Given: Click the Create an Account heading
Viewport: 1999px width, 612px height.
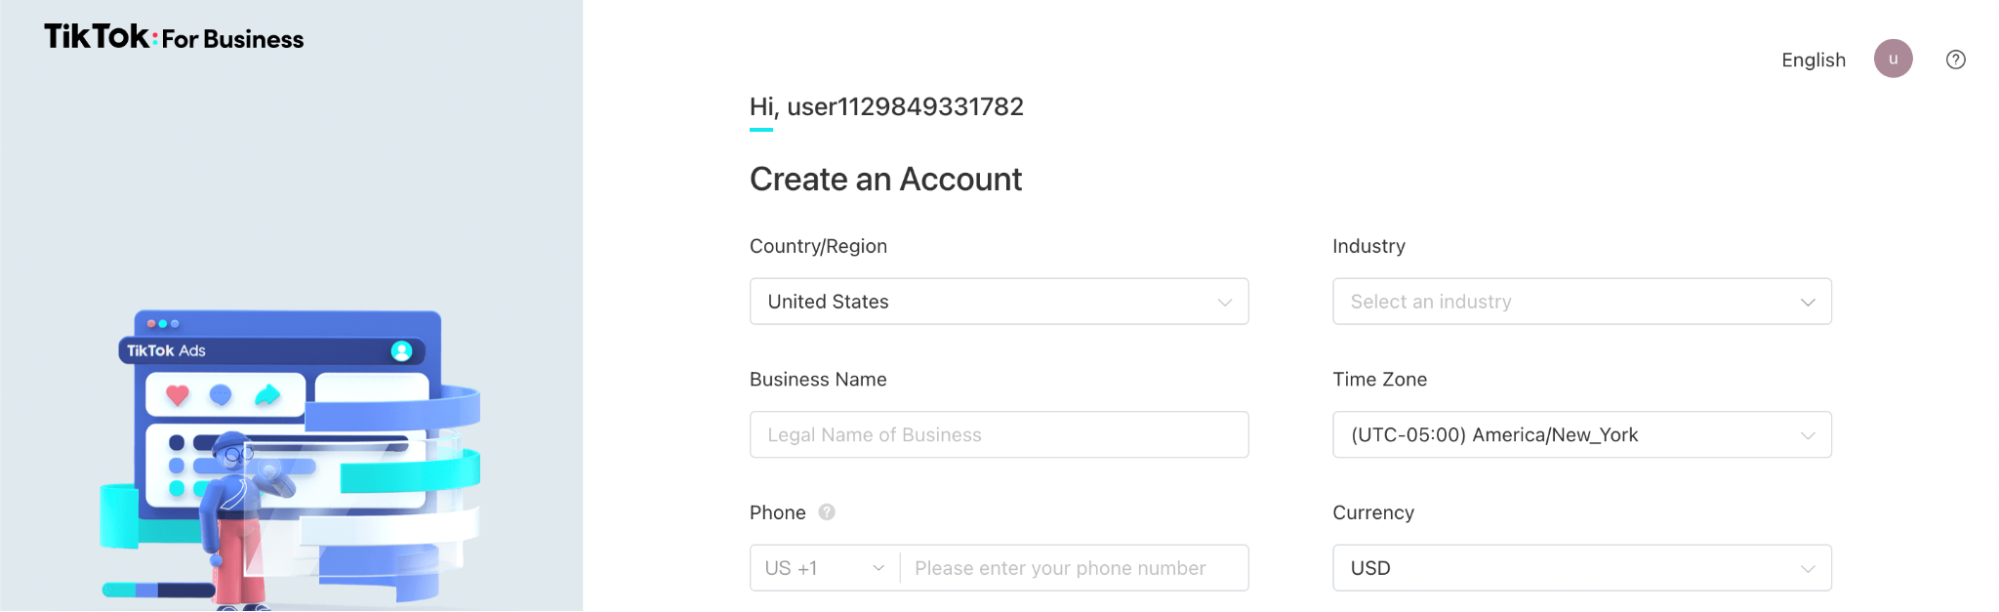Looking at the screenshot, I should point(885,179).
